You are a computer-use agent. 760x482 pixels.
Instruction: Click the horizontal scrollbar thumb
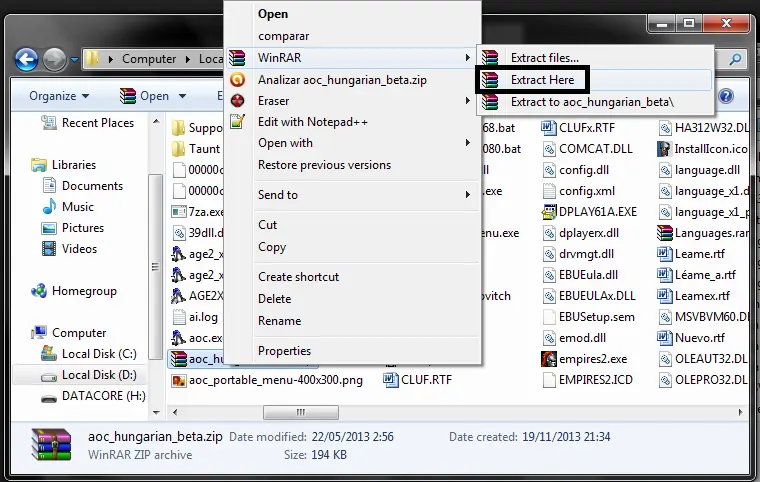301,413
